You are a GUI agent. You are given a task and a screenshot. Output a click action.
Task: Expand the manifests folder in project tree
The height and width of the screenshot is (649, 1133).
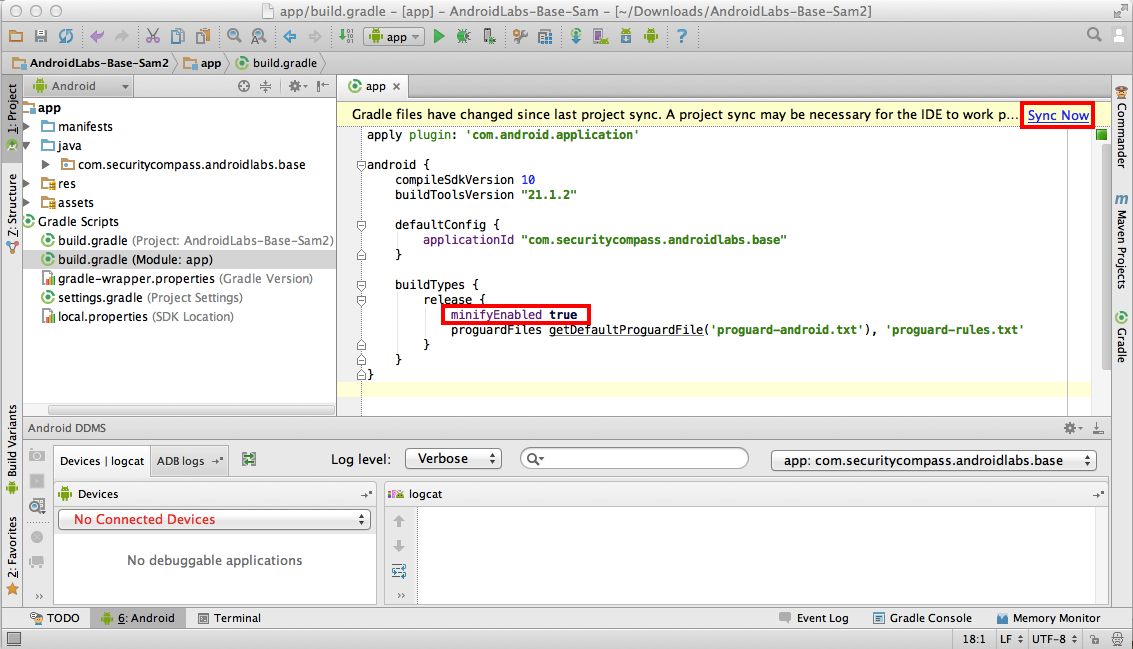point(27,127)
